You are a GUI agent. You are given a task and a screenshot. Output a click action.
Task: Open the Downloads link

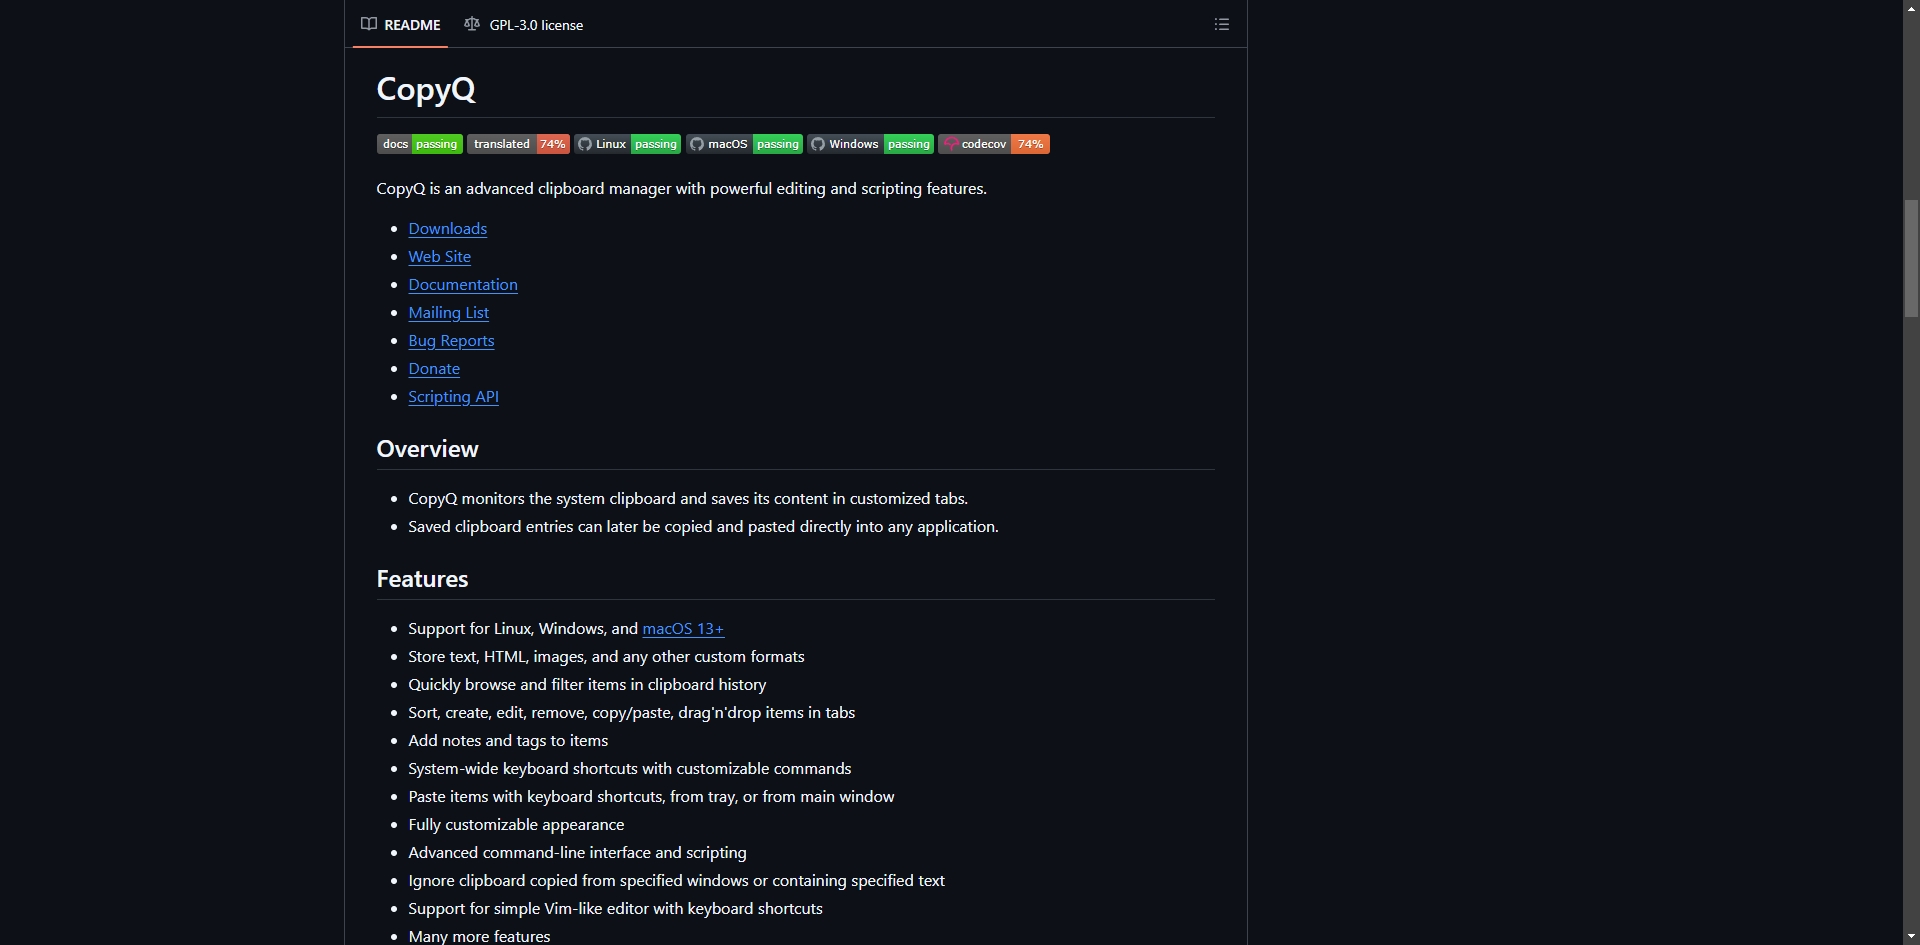point(447,229)
